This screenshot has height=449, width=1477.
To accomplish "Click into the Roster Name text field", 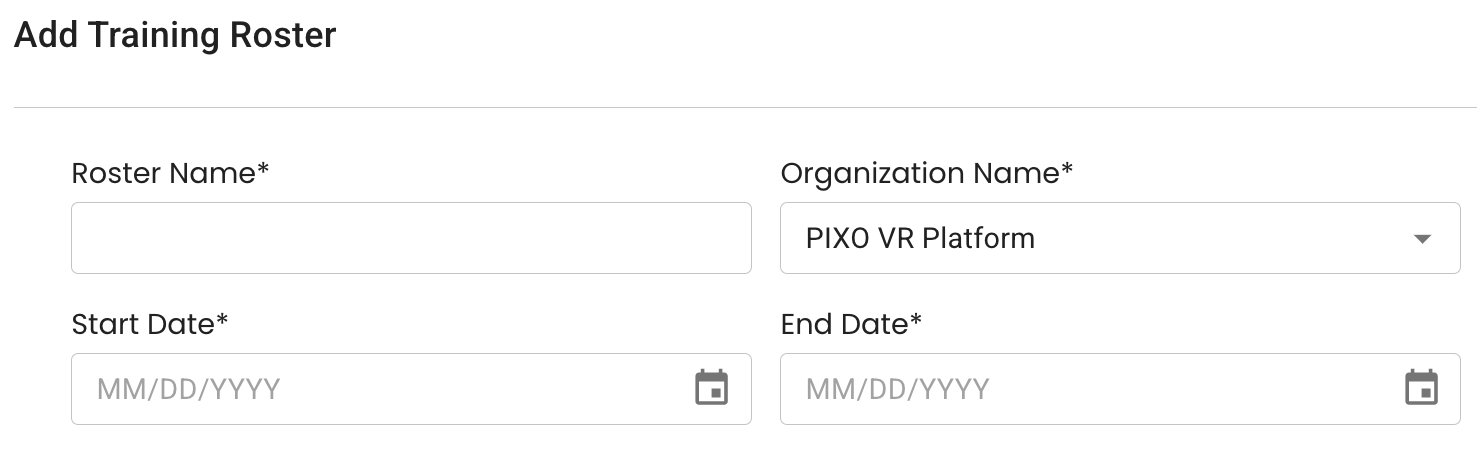I will (x=411, y=238).
